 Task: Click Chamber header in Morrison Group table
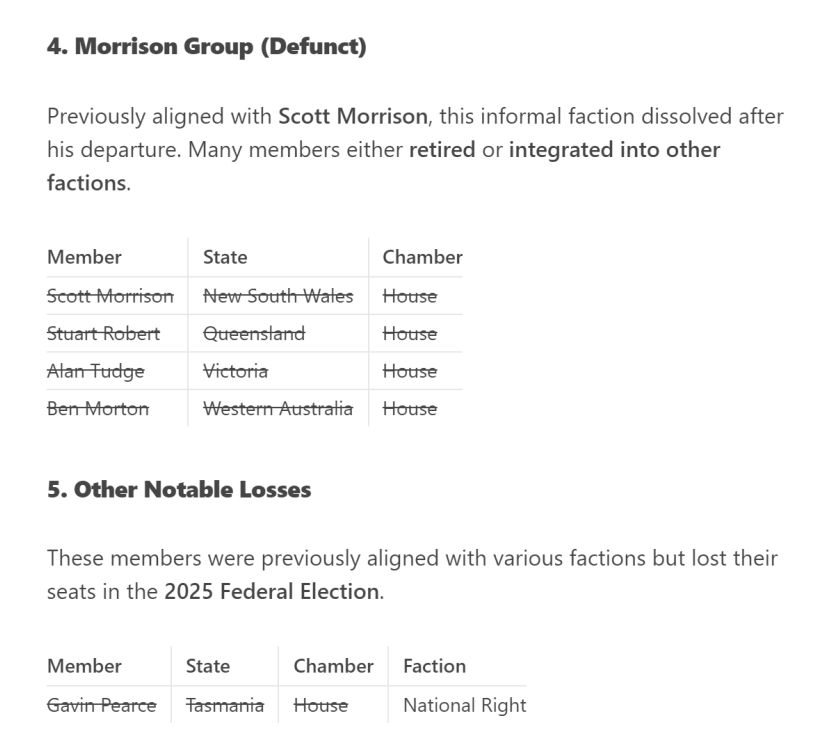[x=423, y=257]
